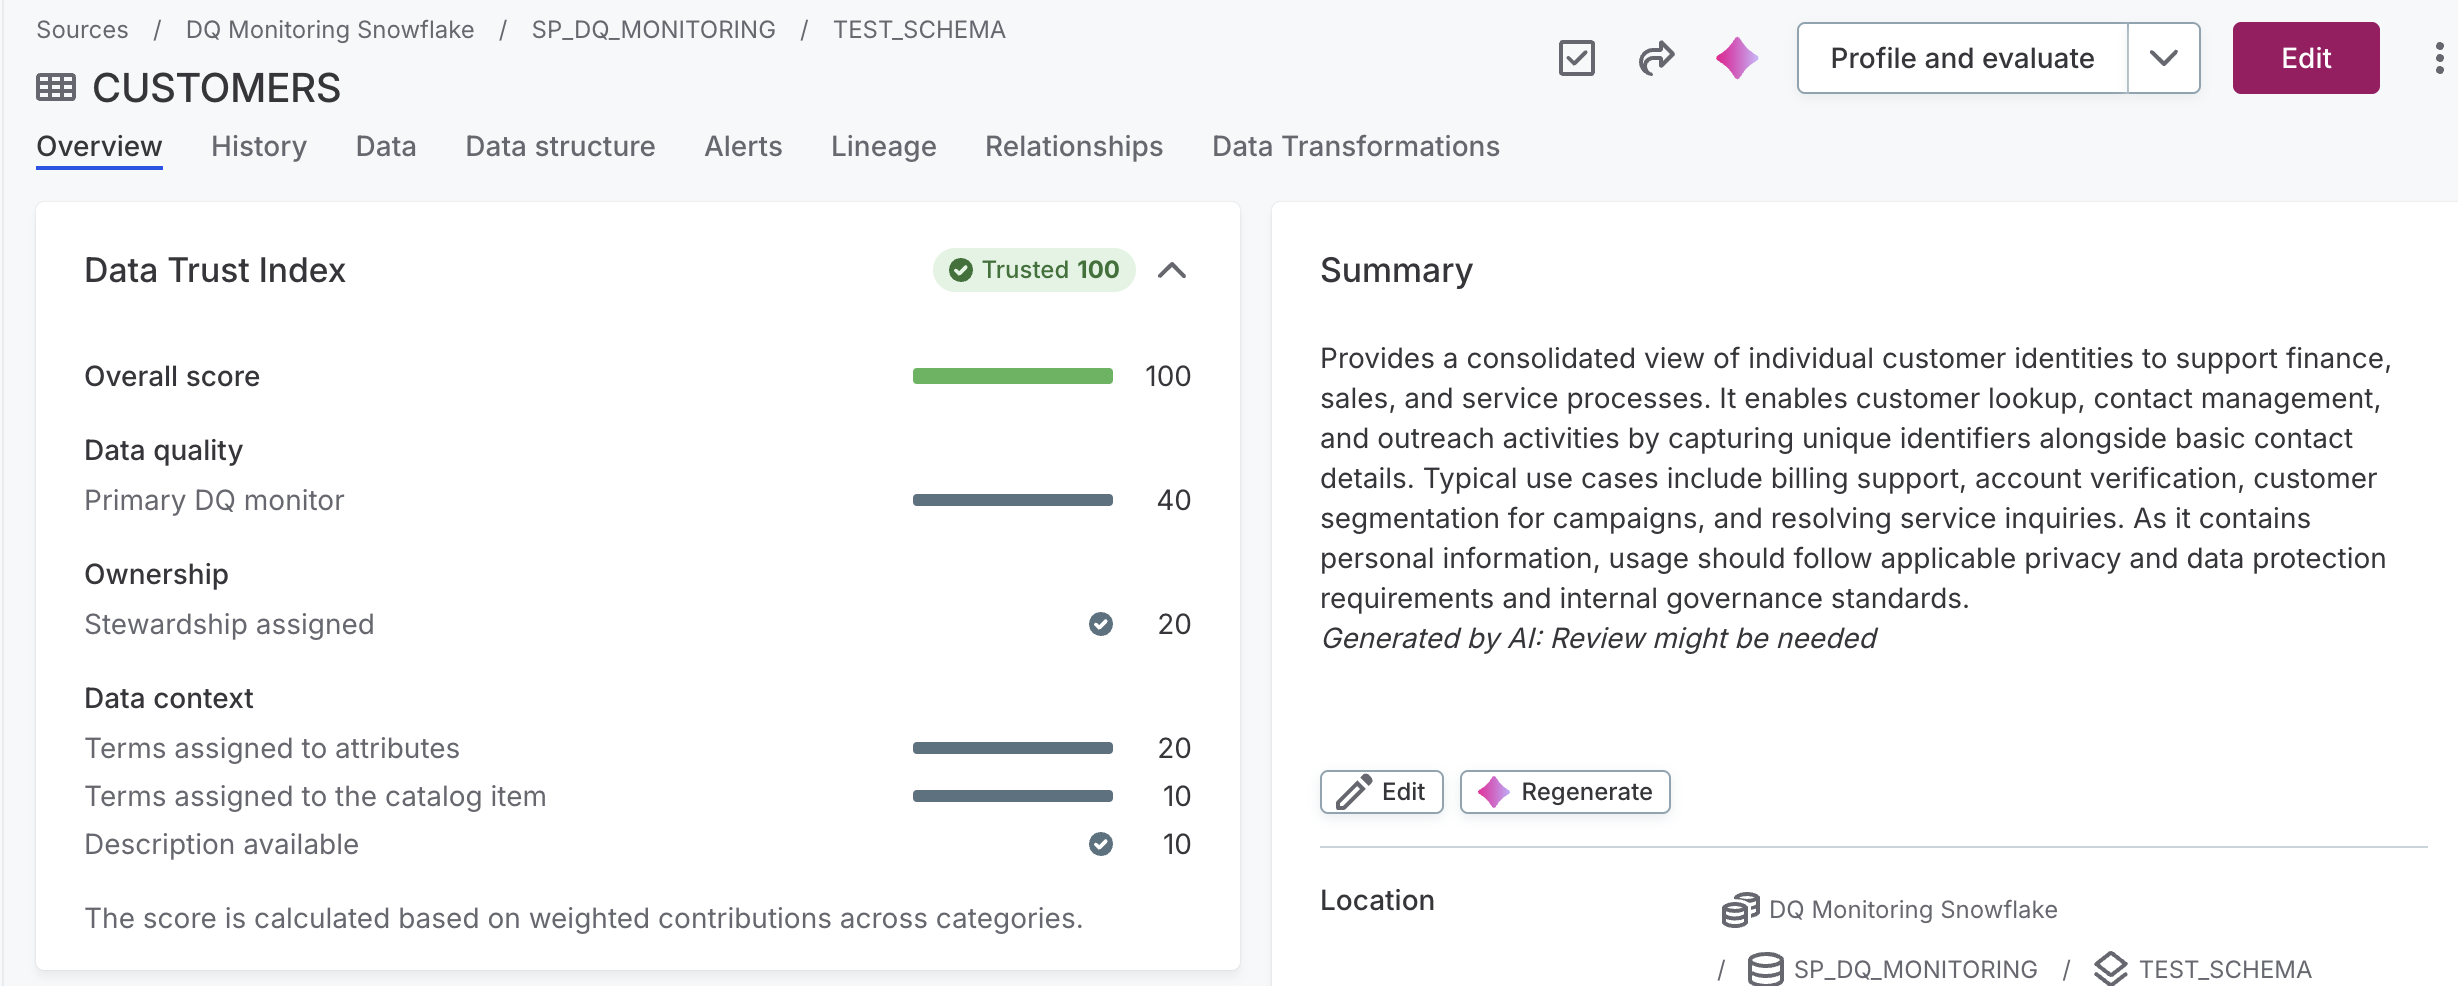Click the green Overall score bar
Viewport: 2458px width, 986px height.
click(1012, 376)
